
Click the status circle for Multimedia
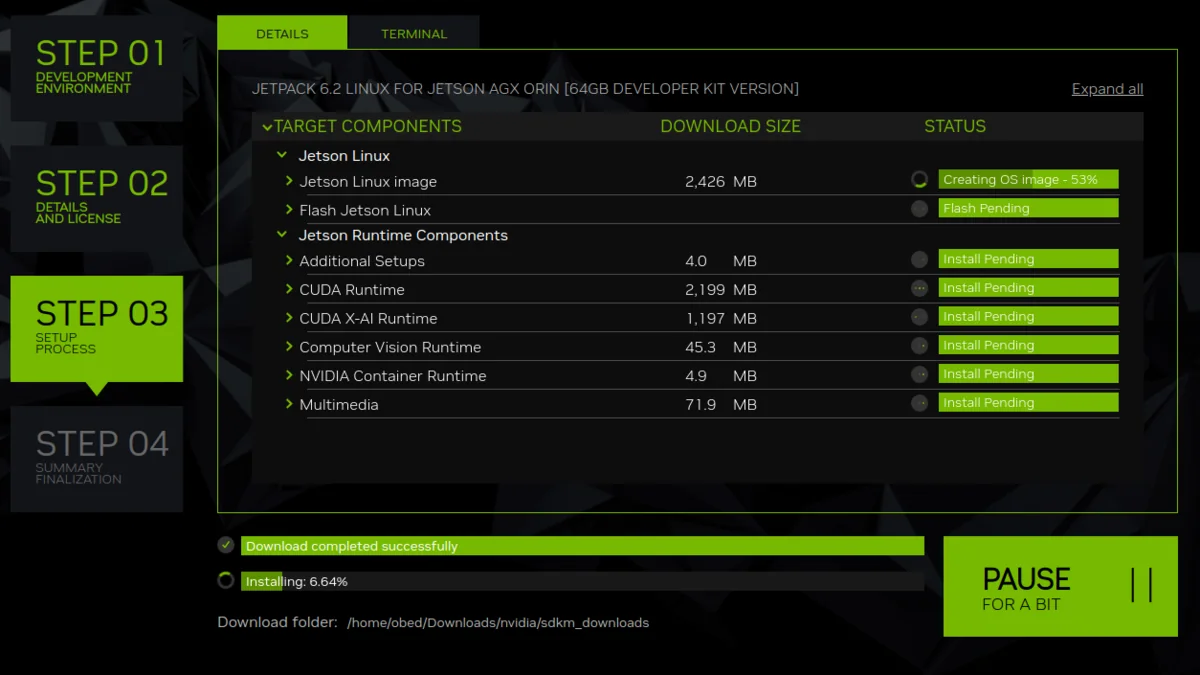(920, 403)
